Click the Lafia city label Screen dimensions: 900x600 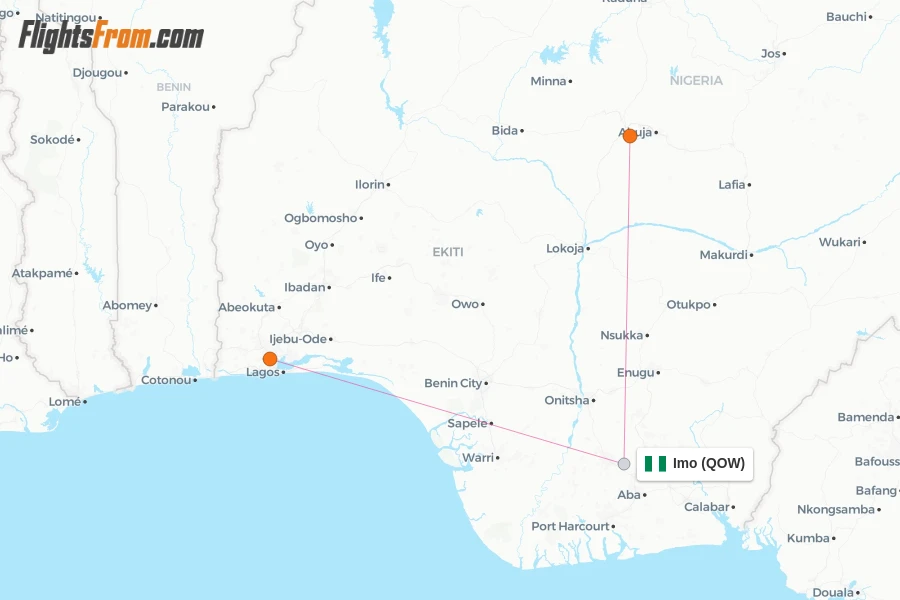(731, 184)
